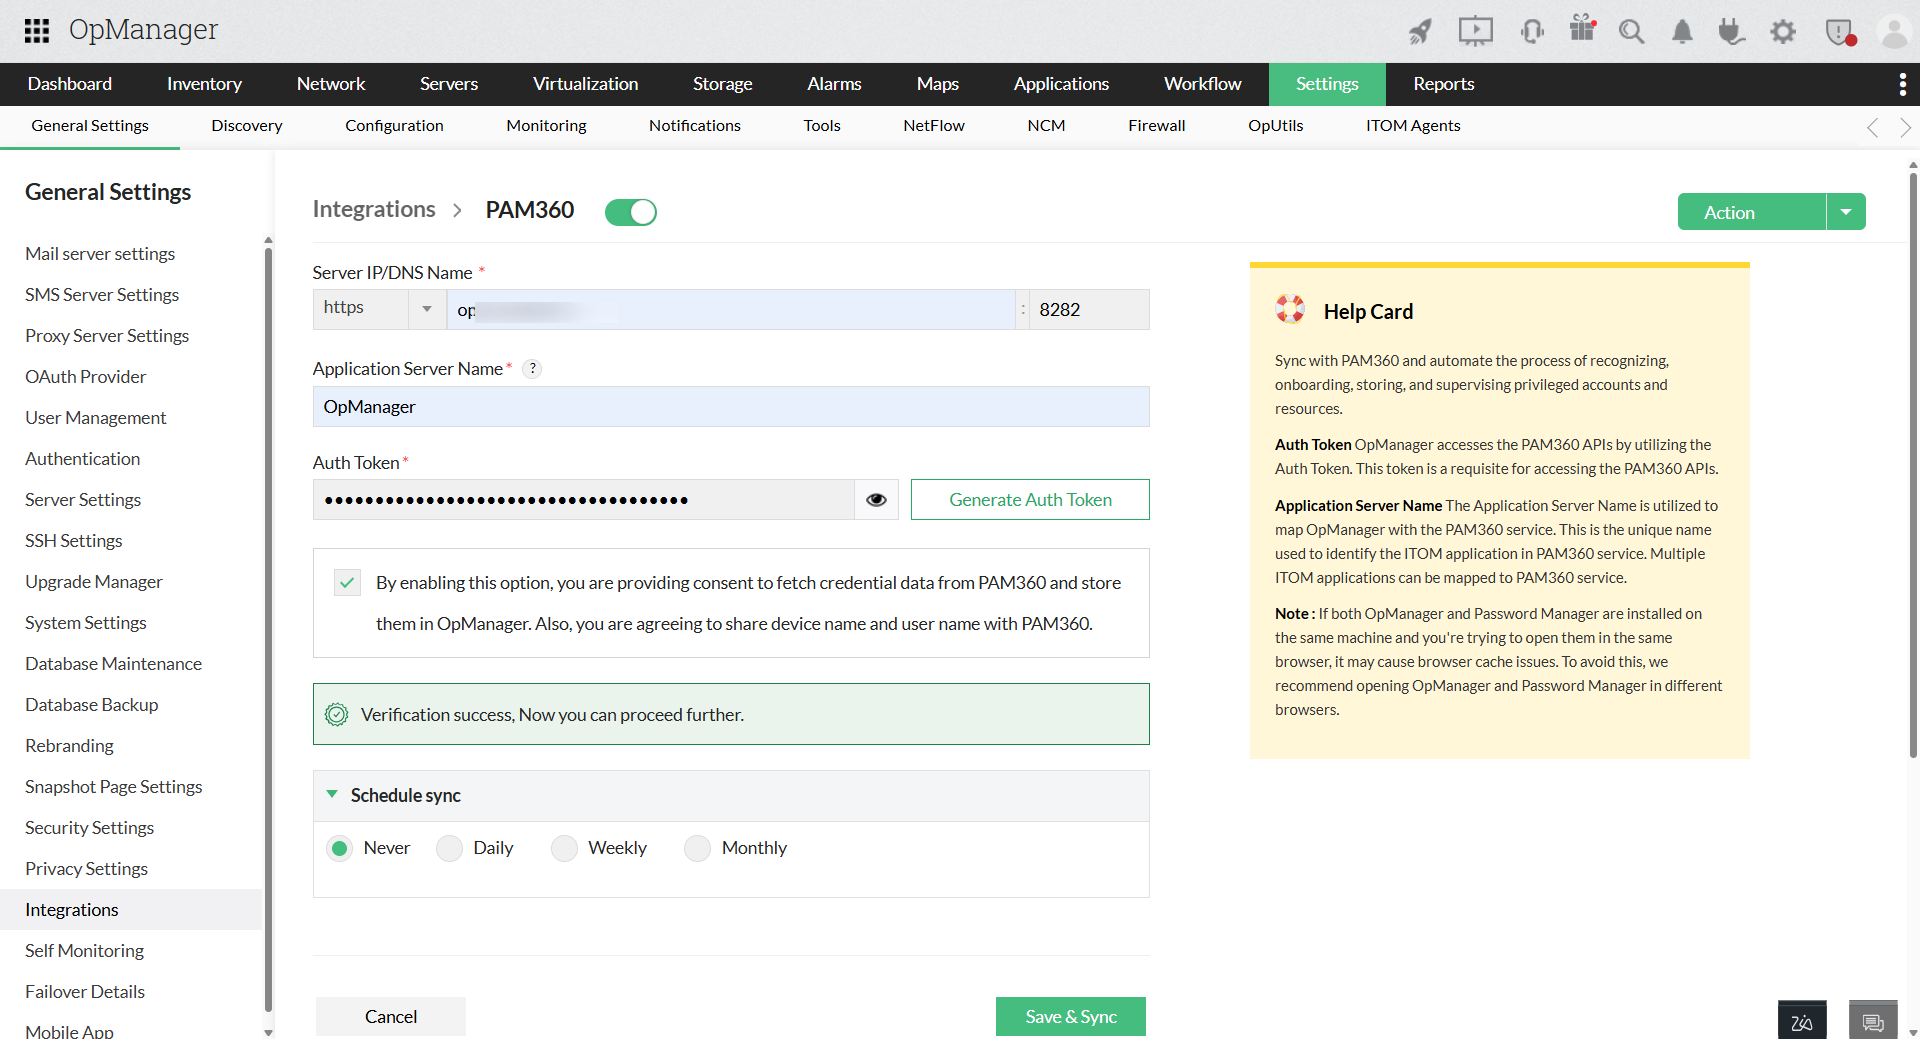Click the Application Server Name field
The image size is (1920, 1039).
pos(731,407)
